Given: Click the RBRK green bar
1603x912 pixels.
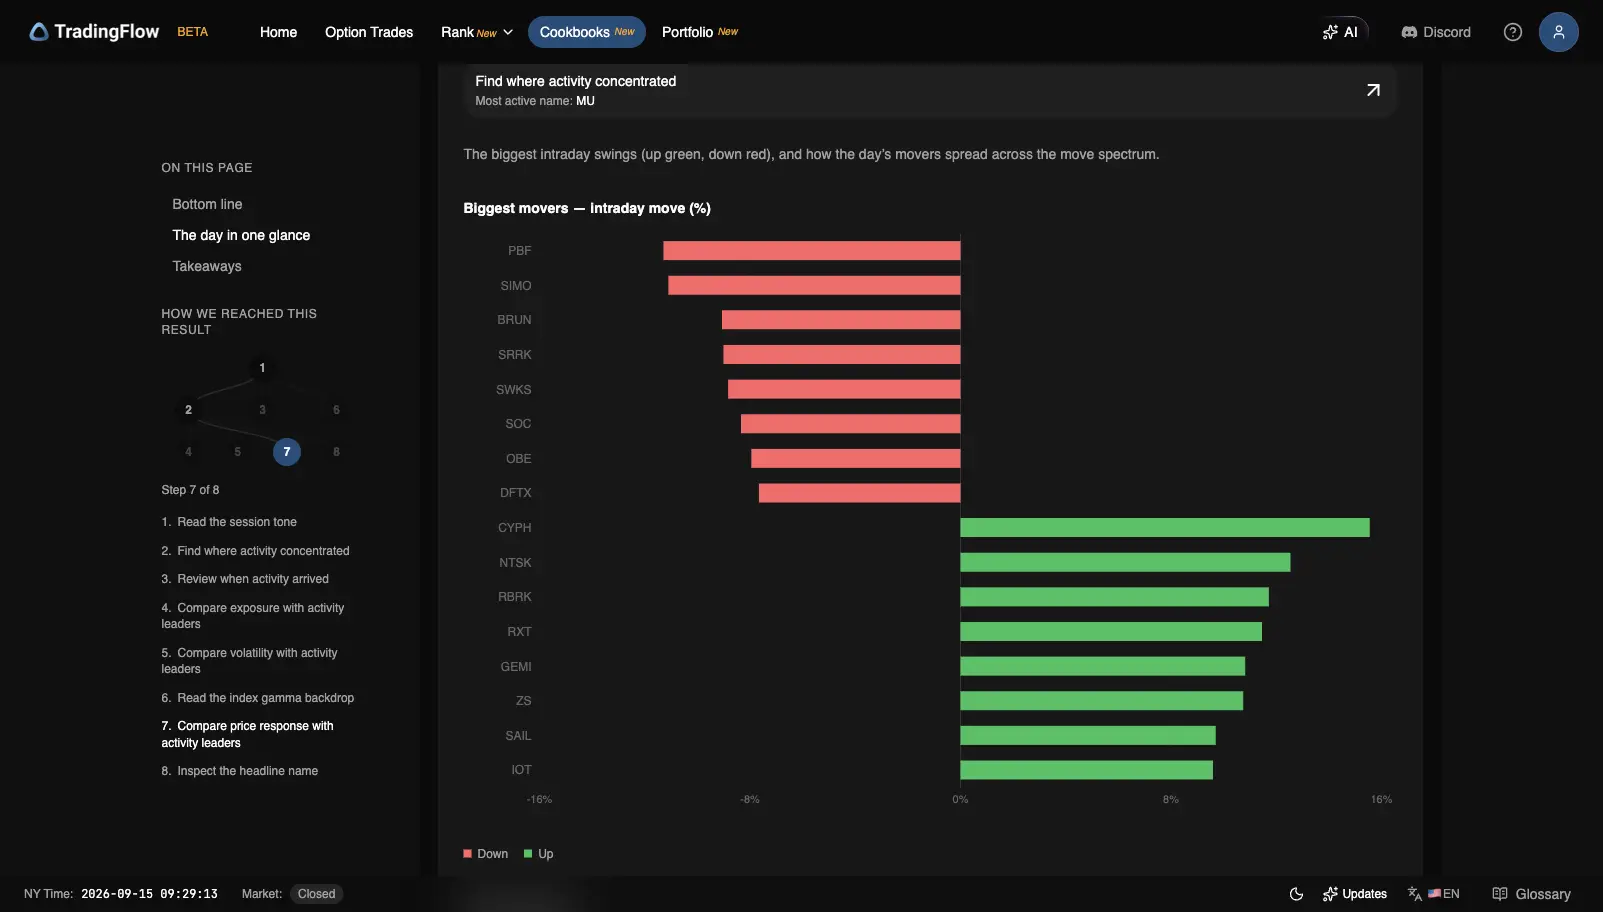Looking at the screenshot, I should click(1114, 597).
